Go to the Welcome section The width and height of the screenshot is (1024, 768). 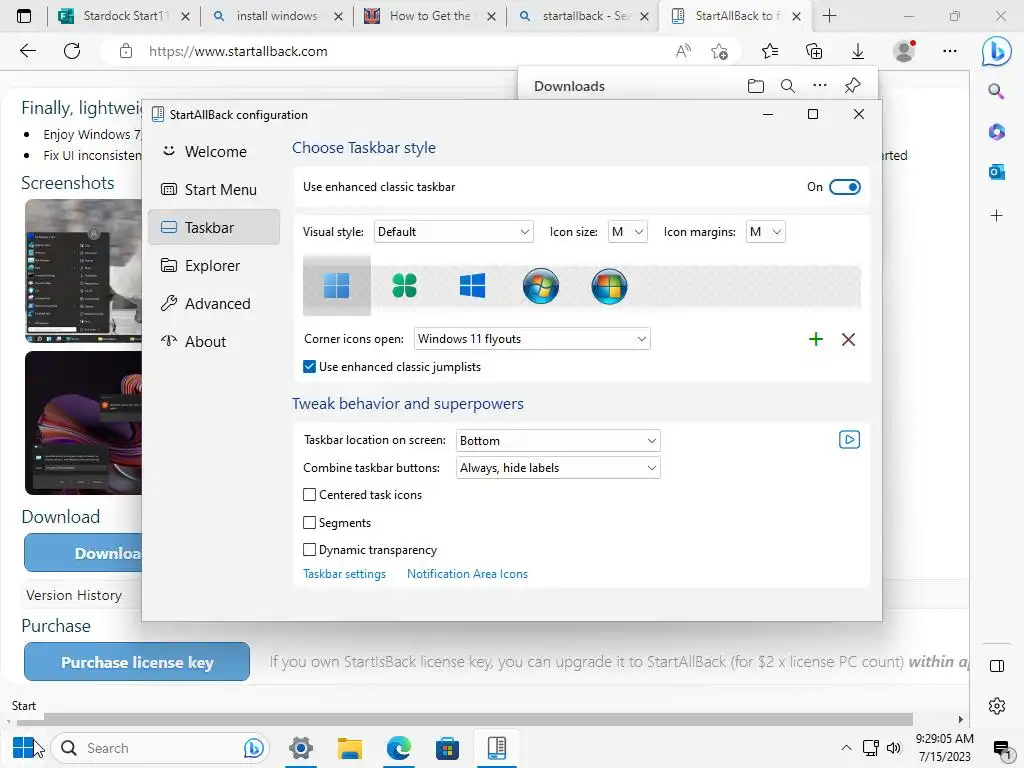[214, 152]
